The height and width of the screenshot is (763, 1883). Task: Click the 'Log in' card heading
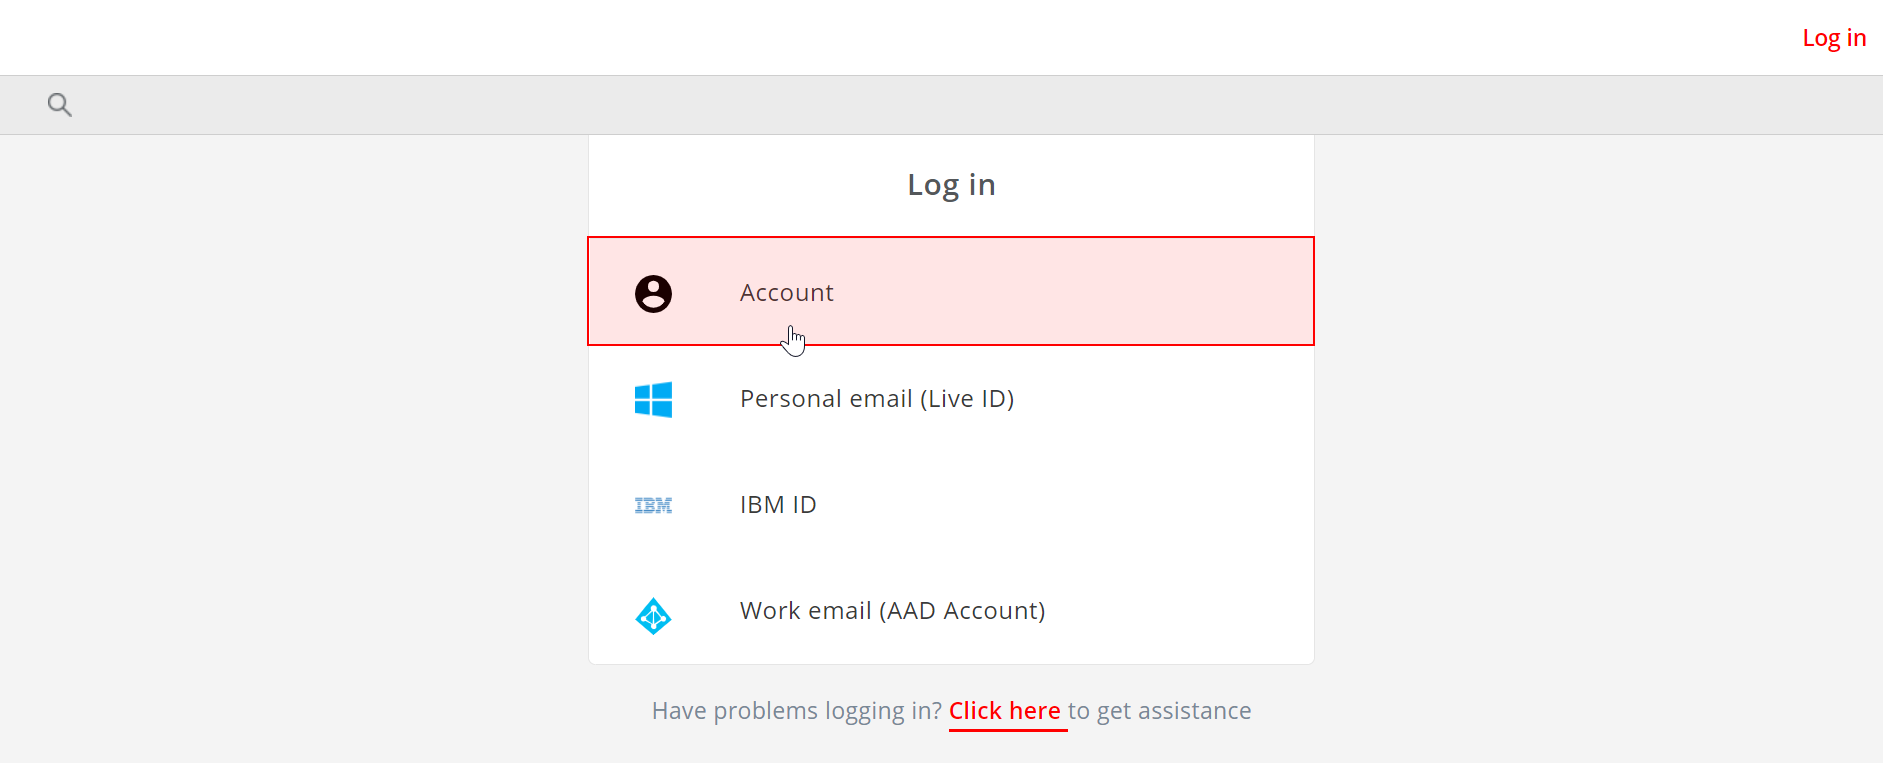click(x=951, y=185)
